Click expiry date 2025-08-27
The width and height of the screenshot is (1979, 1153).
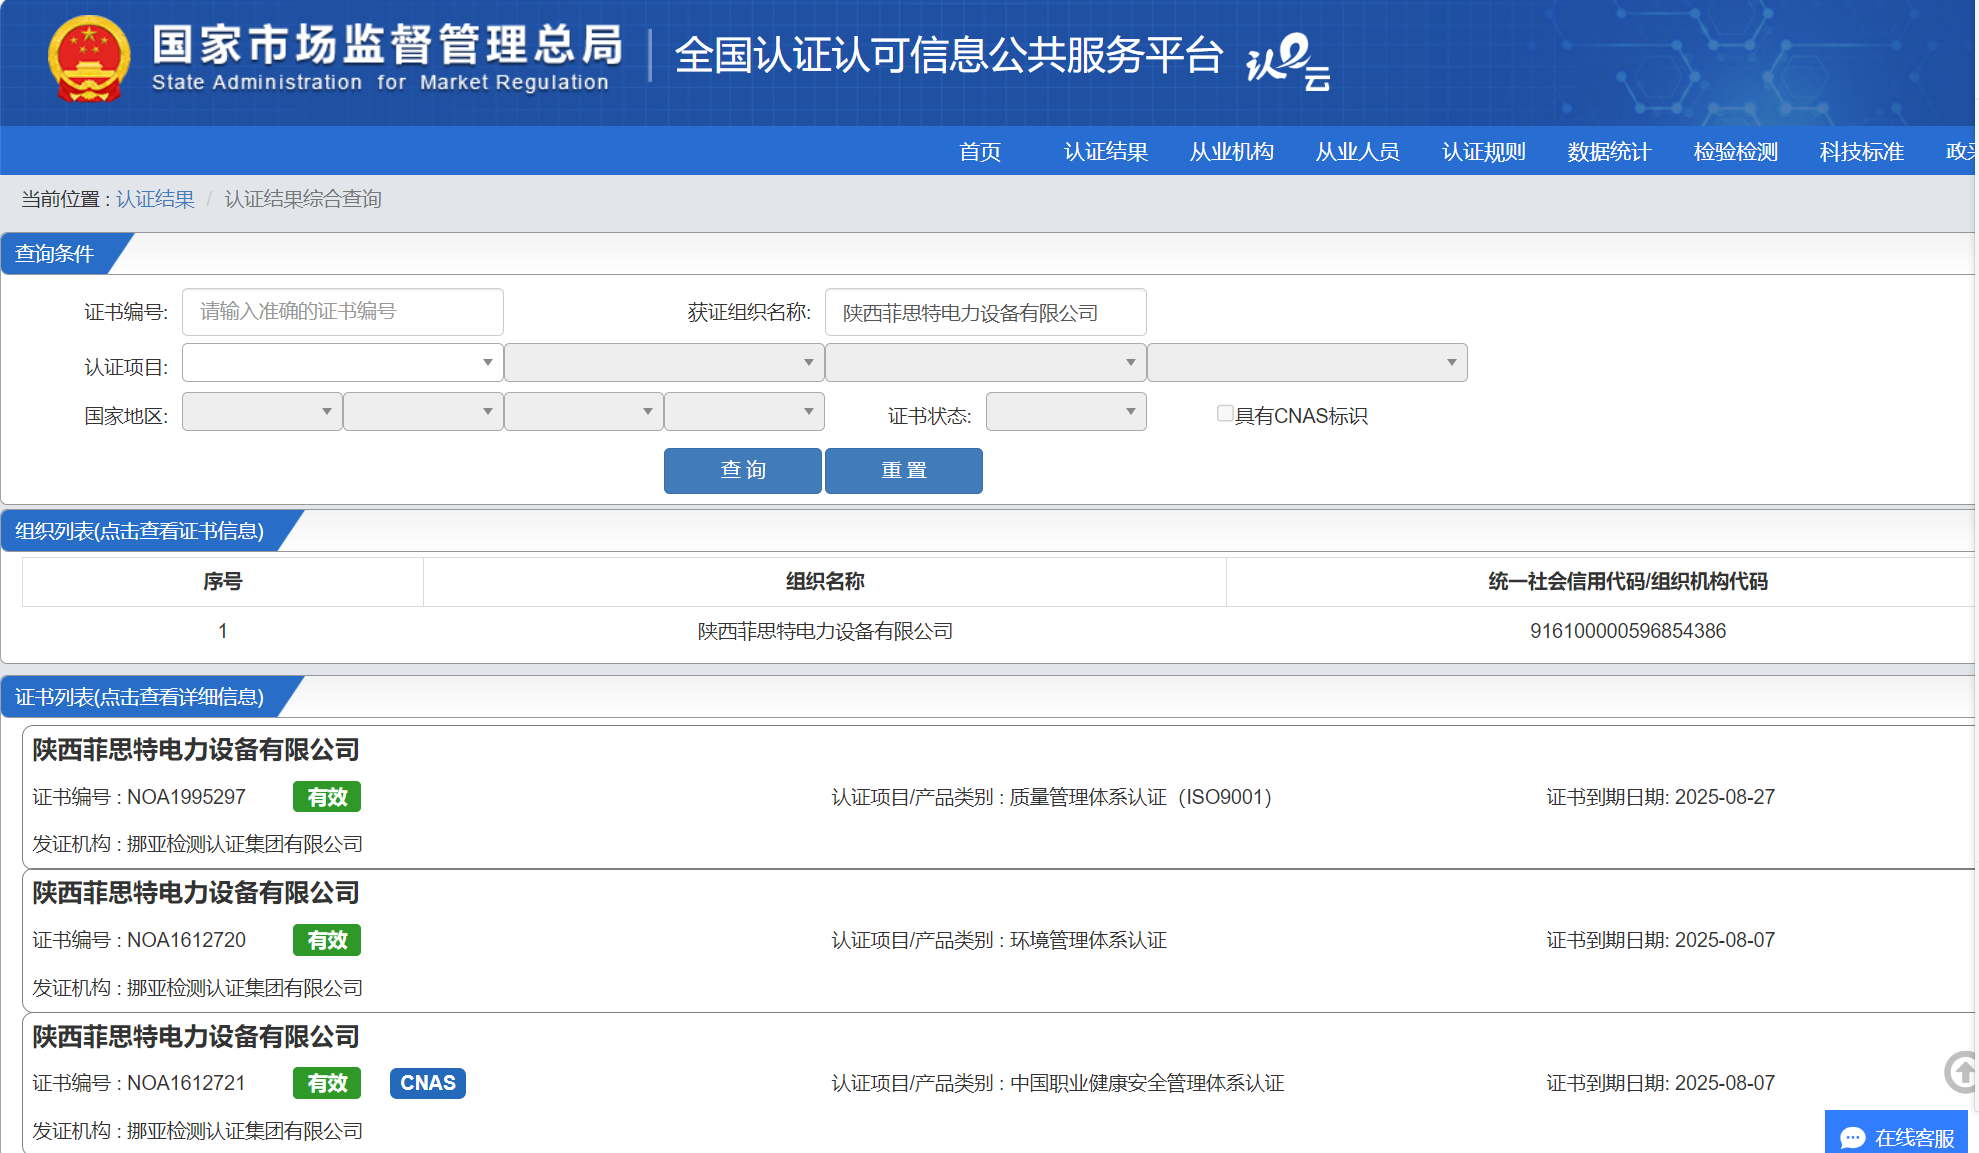point(1725,797)
